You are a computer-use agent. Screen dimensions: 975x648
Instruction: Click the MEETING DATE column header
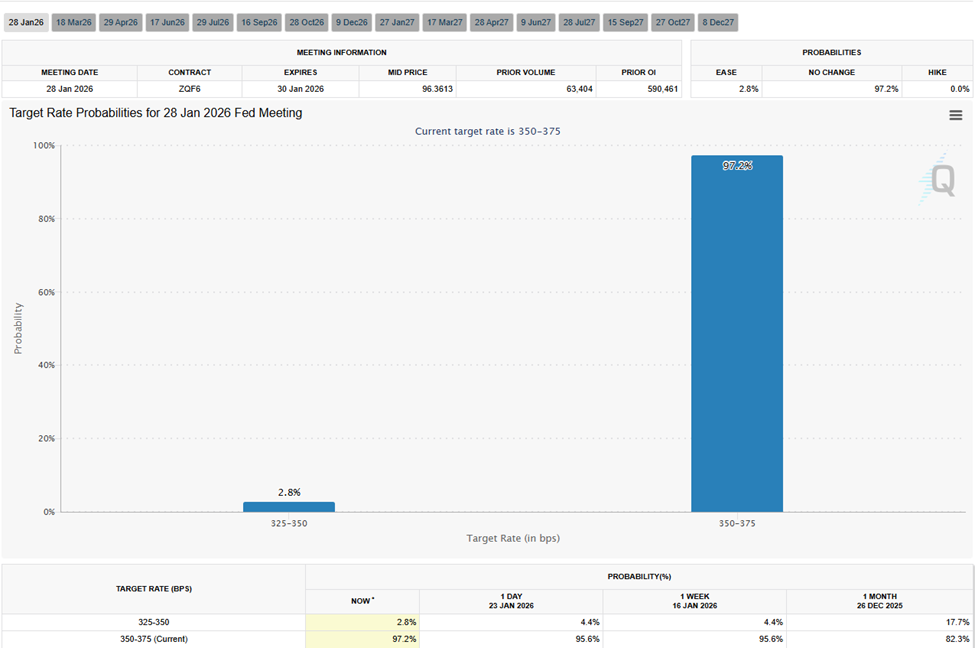[69, 72]
